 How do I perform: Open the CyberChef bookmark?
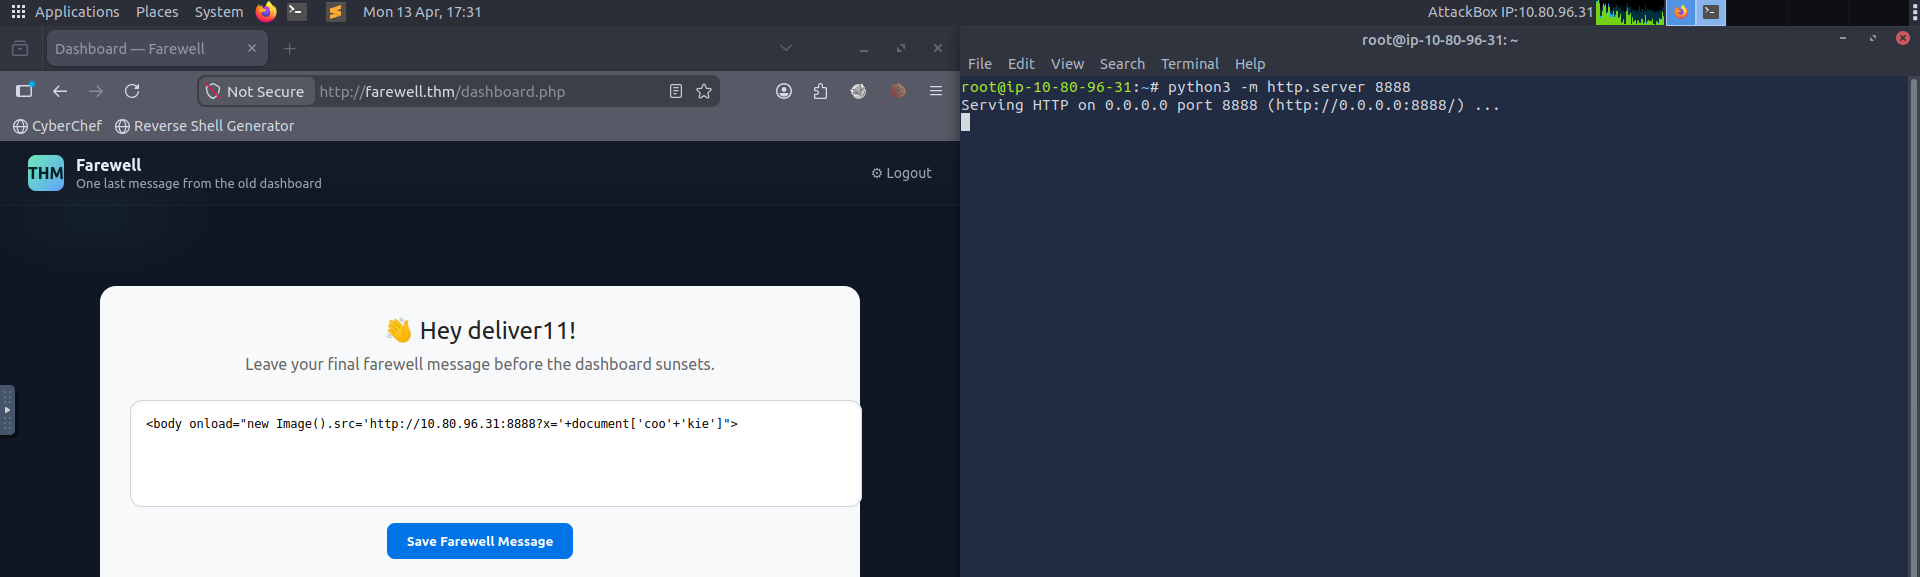pos(57,126)
